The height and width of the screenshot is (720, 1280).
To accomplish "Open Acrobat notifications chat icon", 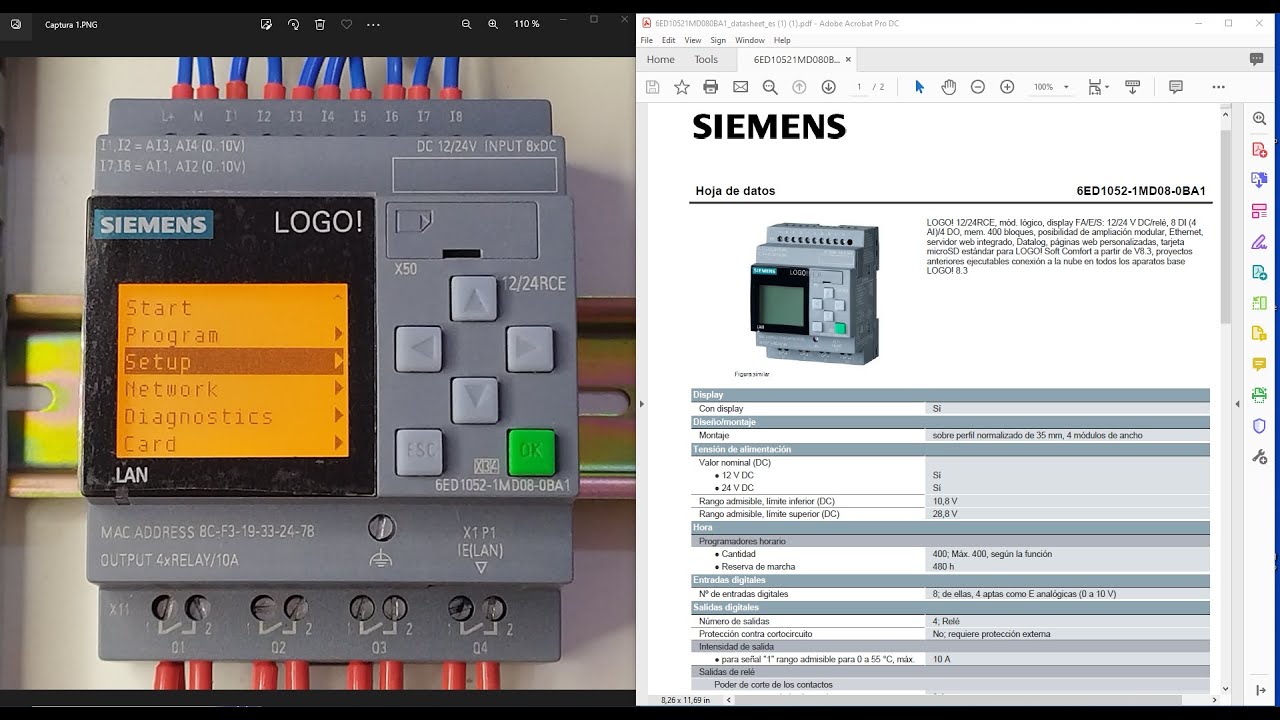I will pos(1256,59).
